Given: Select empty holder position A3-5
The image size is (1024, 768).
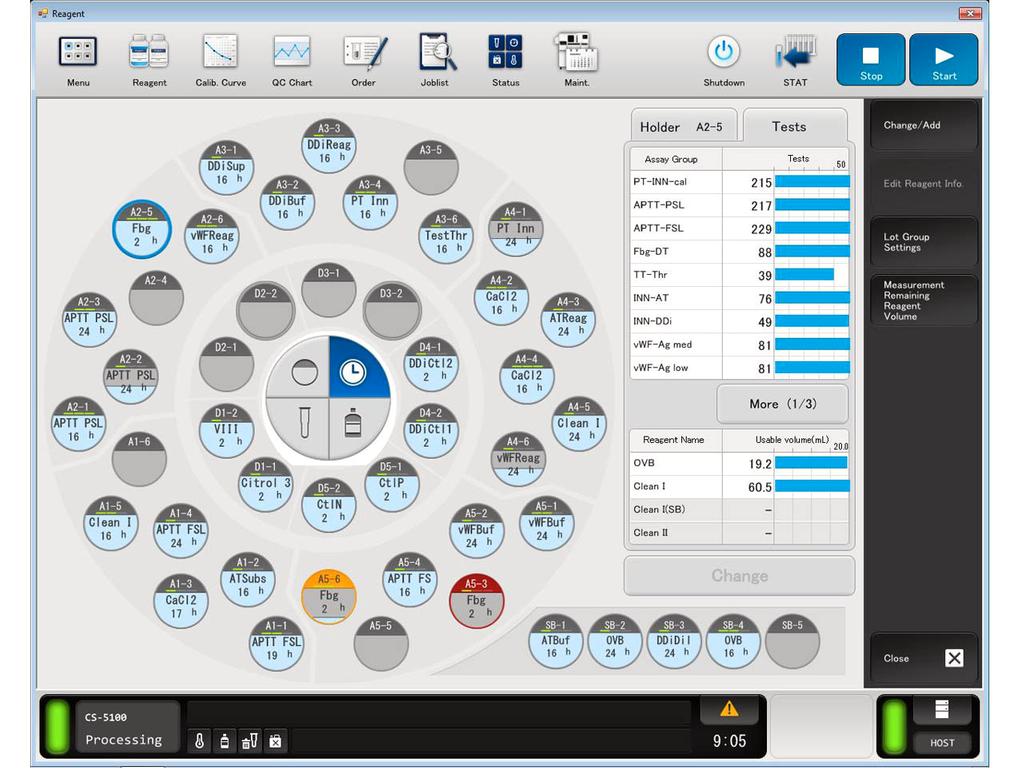Looking at the screenshot, I should [x=431, y=168].
